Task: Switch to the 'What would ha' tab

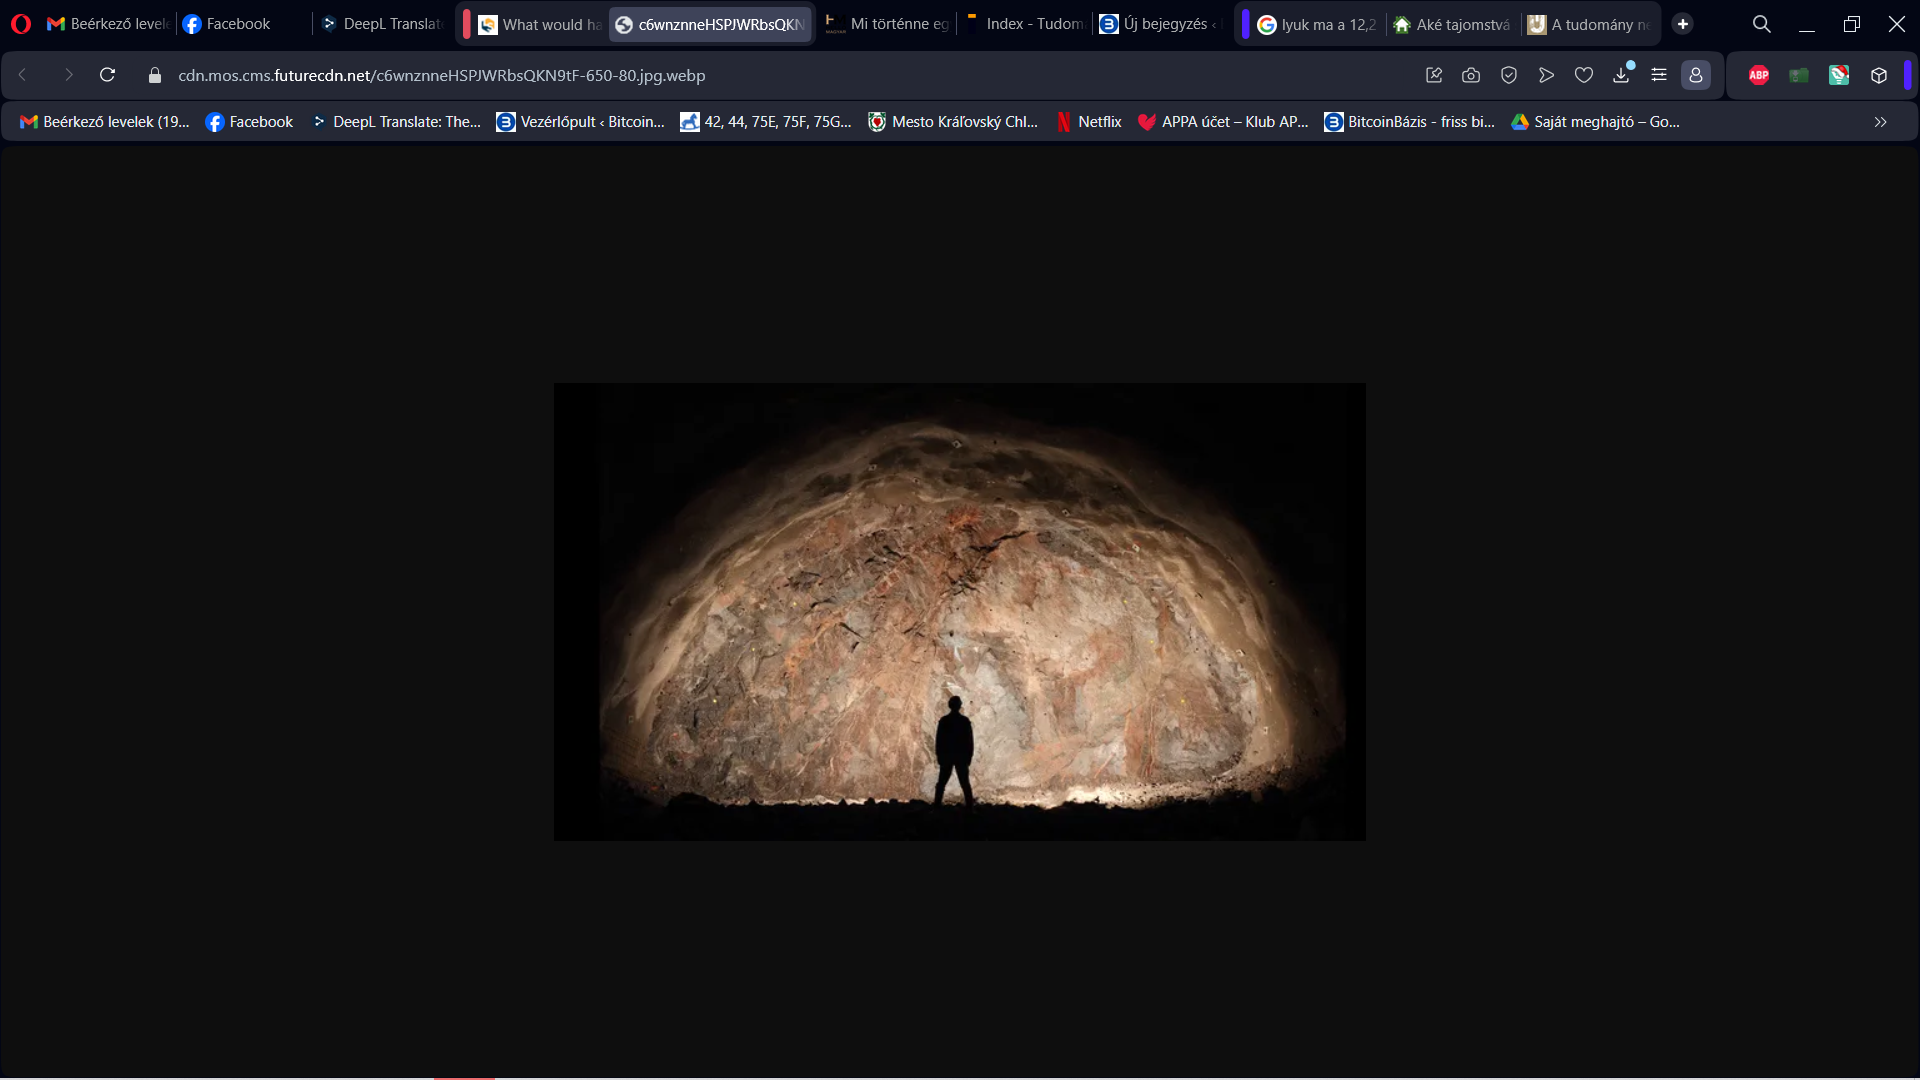Action: [x=539, y=24]
